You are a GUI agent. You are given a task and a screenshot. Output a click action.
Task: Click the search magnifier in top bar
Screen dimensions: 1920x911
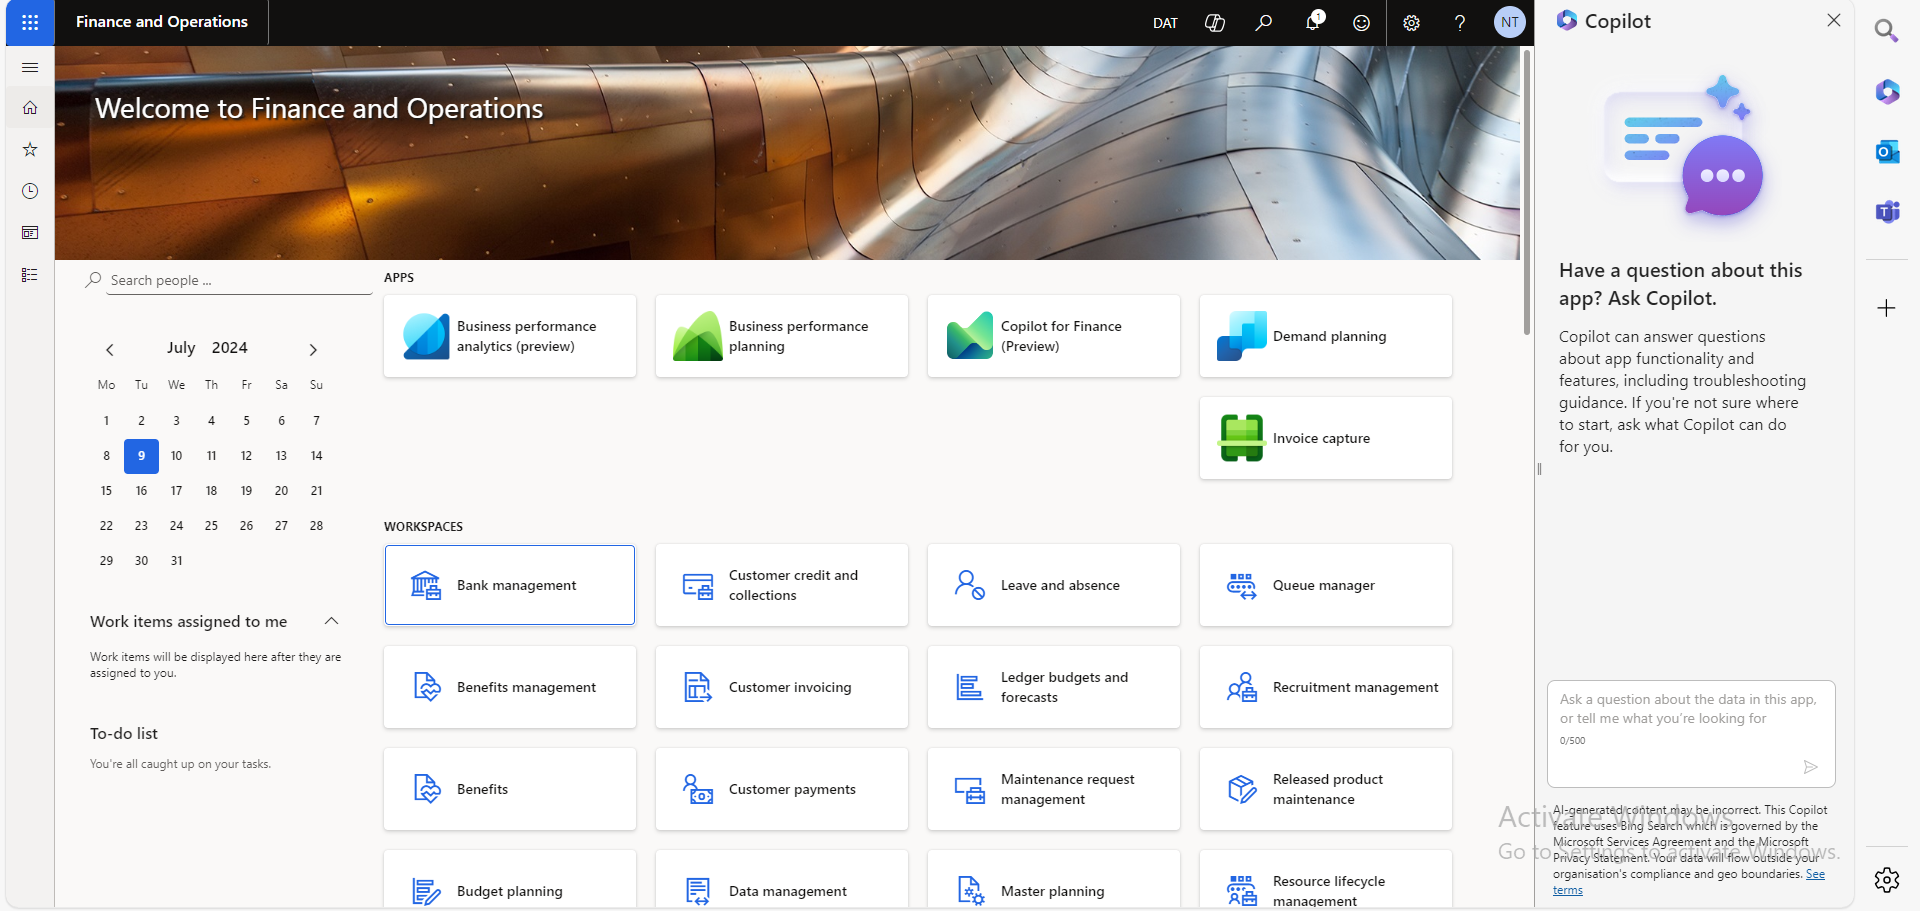click(1264, 22)
